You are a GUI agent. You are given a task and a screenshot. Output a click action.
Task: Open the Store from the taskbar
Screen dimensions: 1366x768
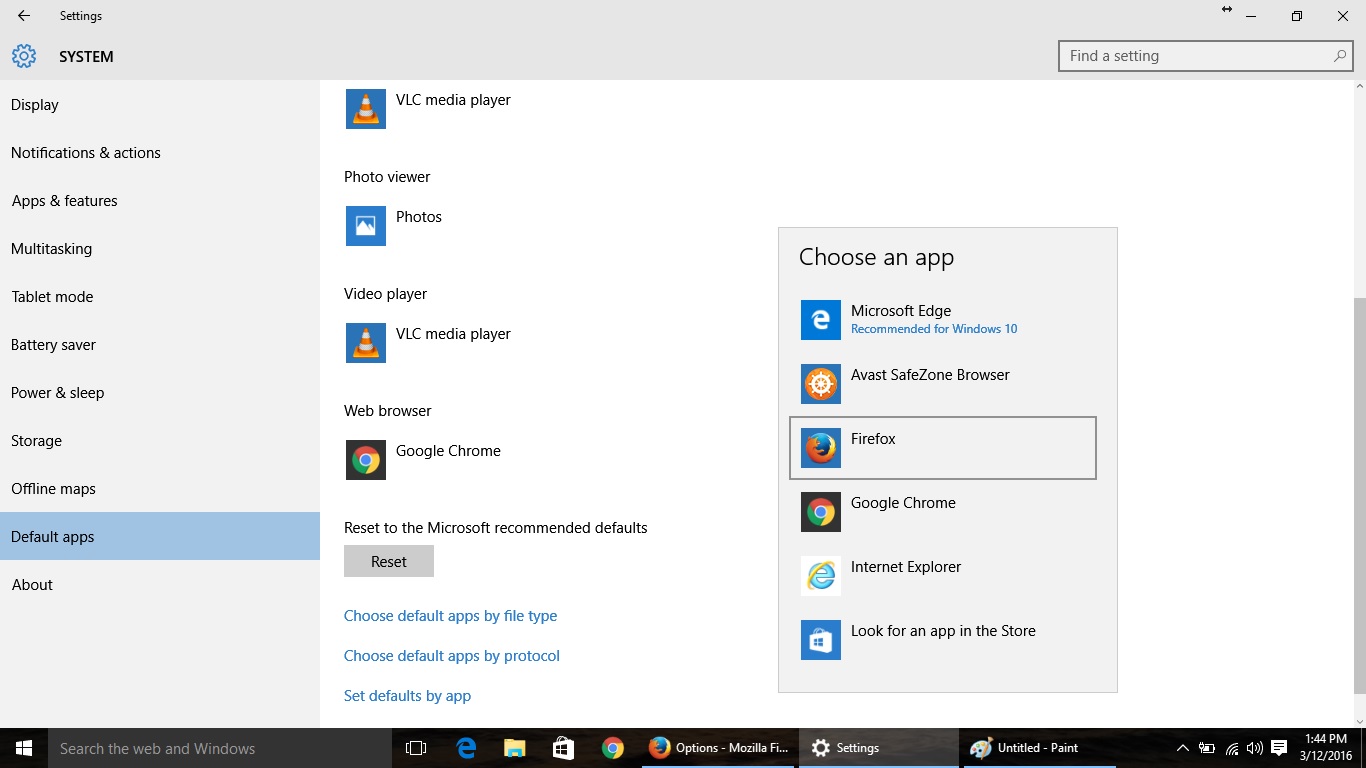(x=563, y=748)
